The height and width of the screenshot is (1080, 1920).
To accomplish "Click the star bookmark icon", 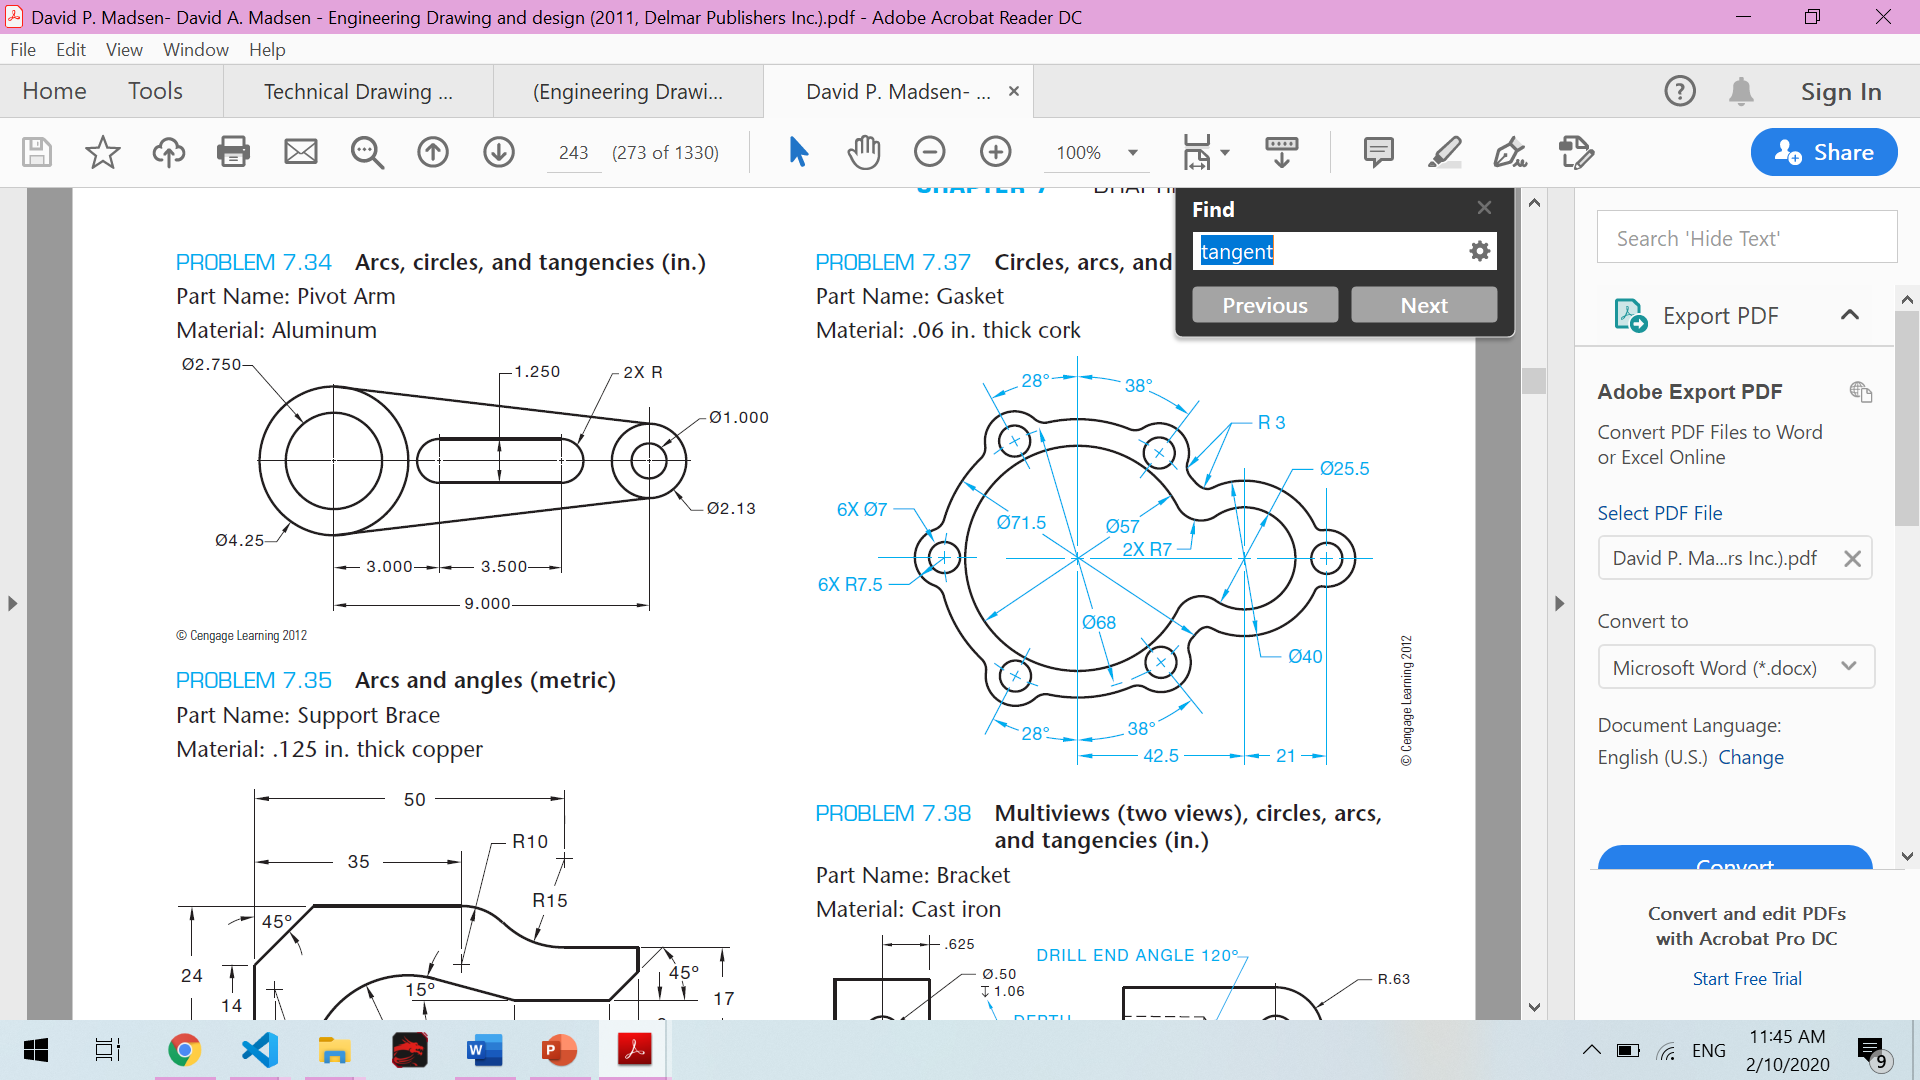I will (x=102, y=152).
